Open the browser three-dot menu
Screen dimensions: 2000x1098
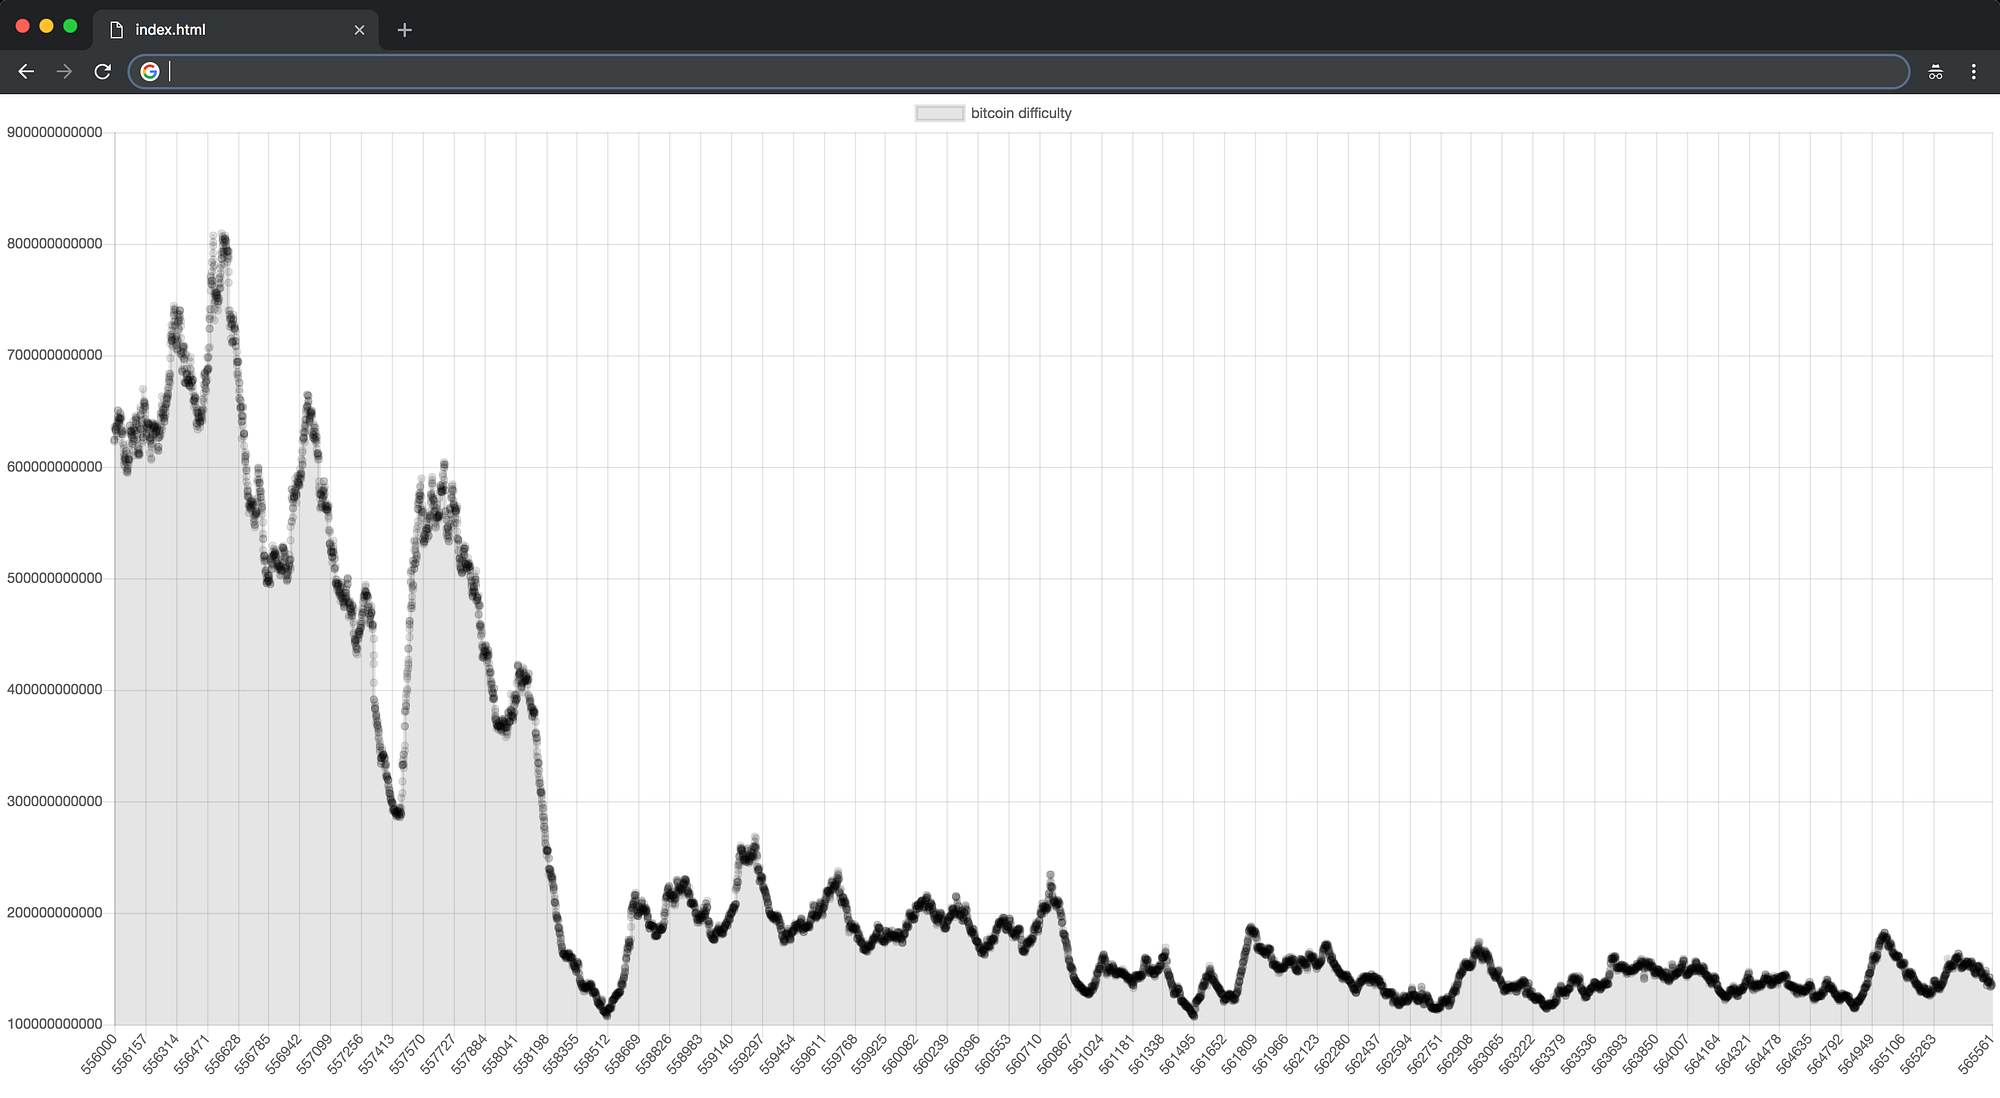[x=1974, y=71]
